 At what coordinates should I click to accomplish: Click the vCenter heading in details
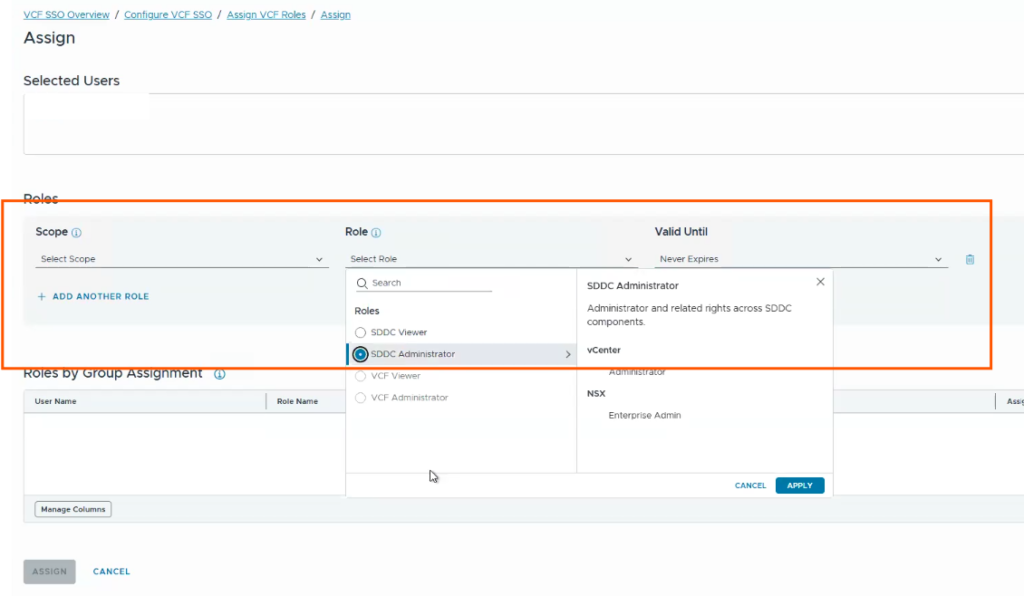coord(603,350)
